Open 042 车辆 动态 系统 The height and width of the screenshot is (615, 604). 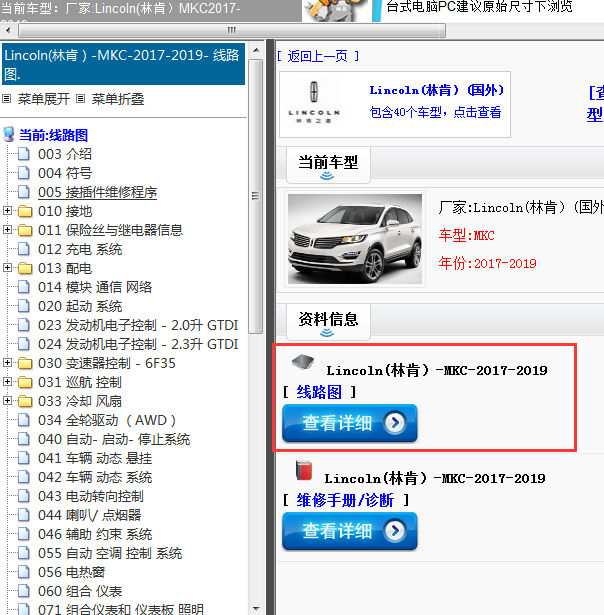point(95,477)
